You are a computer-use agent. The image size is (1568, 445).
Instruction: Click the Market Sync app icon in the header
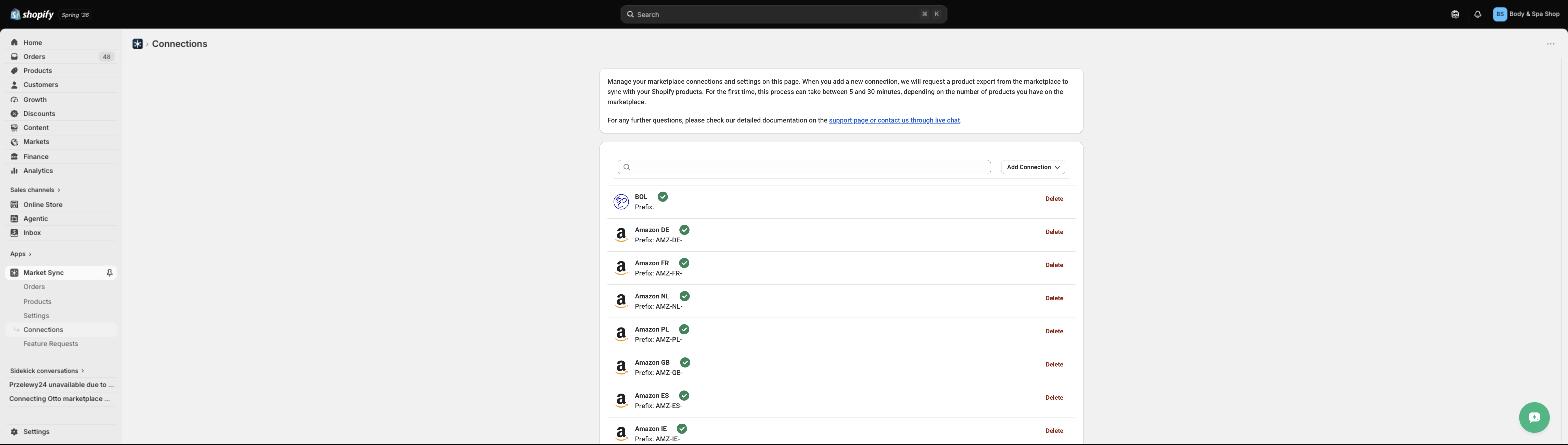click(138, 44)
